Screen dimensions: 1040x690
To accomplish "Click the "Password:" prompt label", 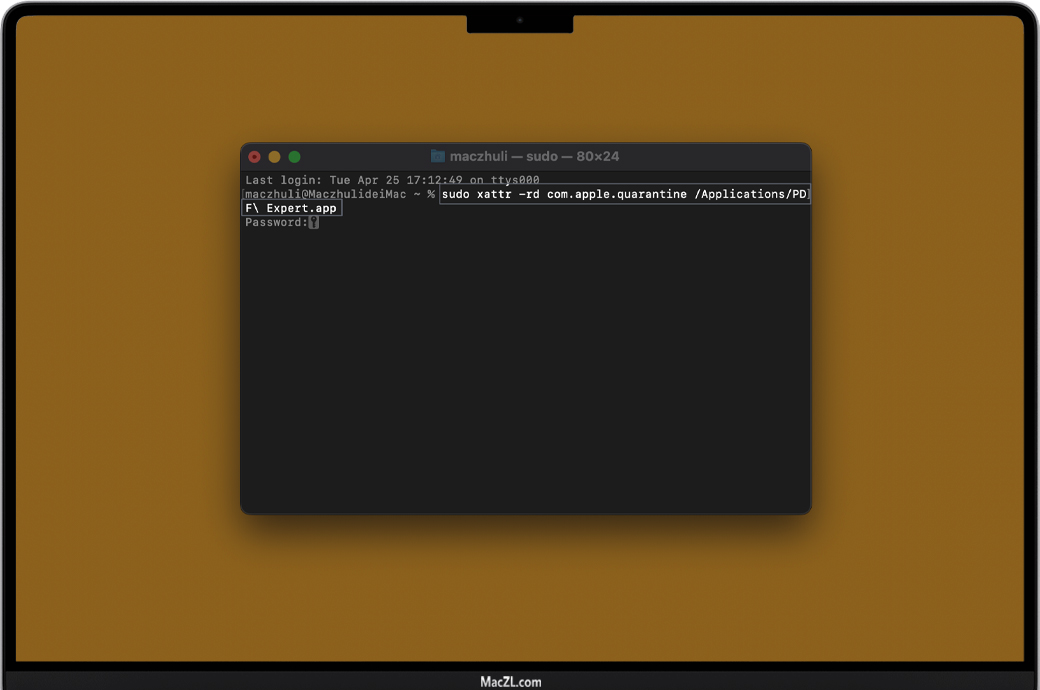I will (276, 223).
